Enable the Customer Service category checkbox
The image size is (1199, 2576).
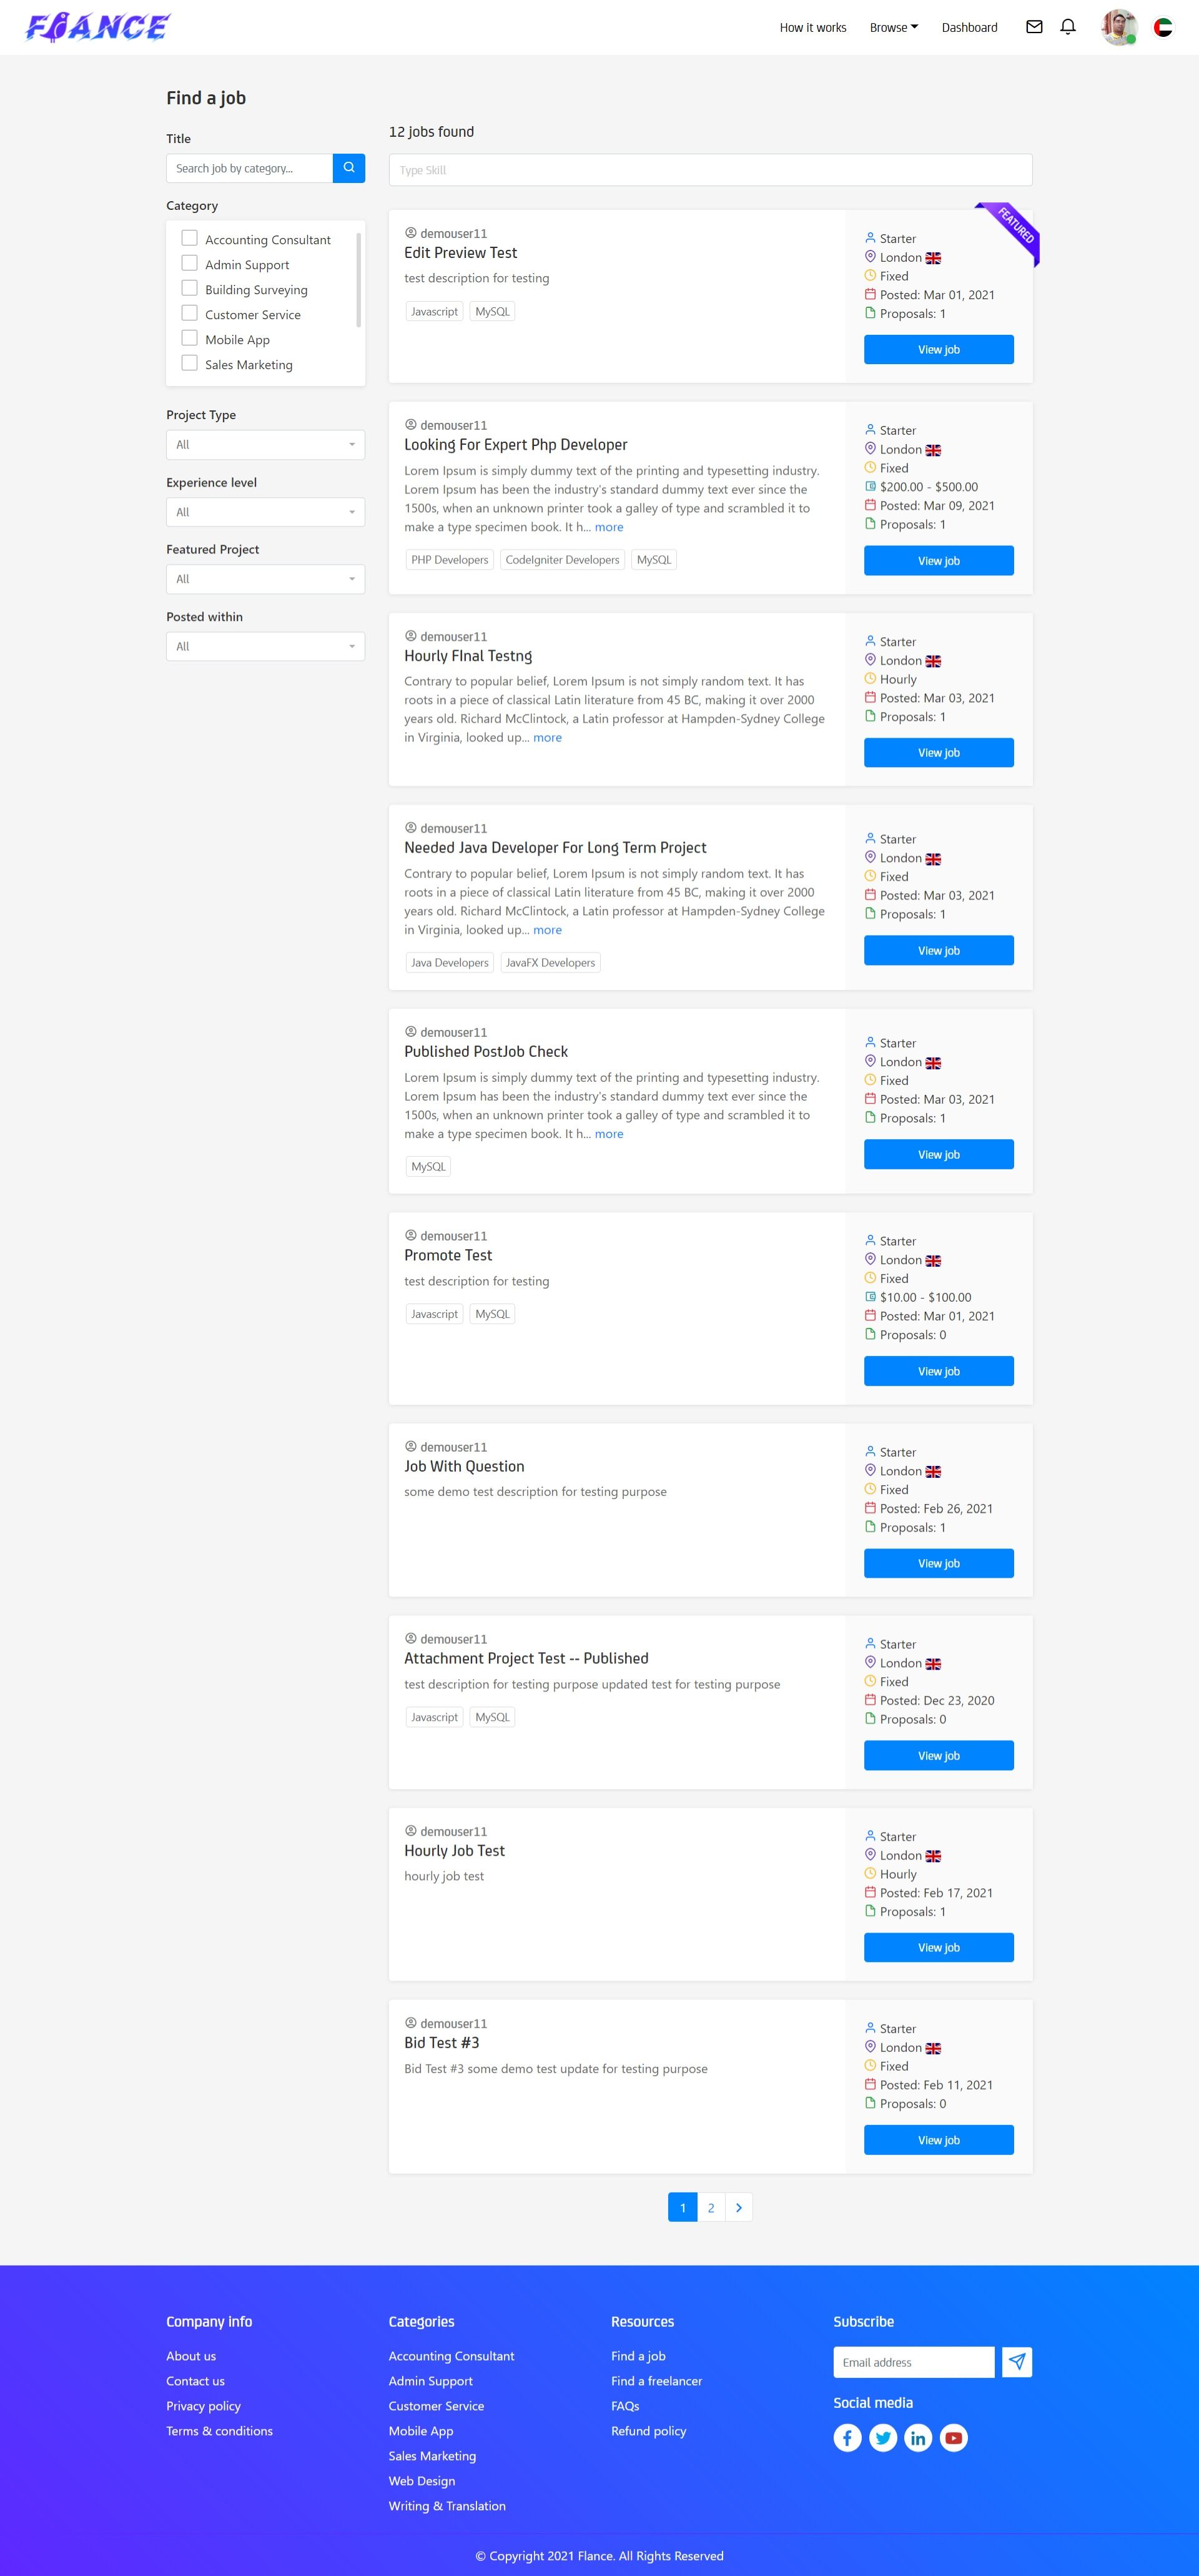point(189,313)
